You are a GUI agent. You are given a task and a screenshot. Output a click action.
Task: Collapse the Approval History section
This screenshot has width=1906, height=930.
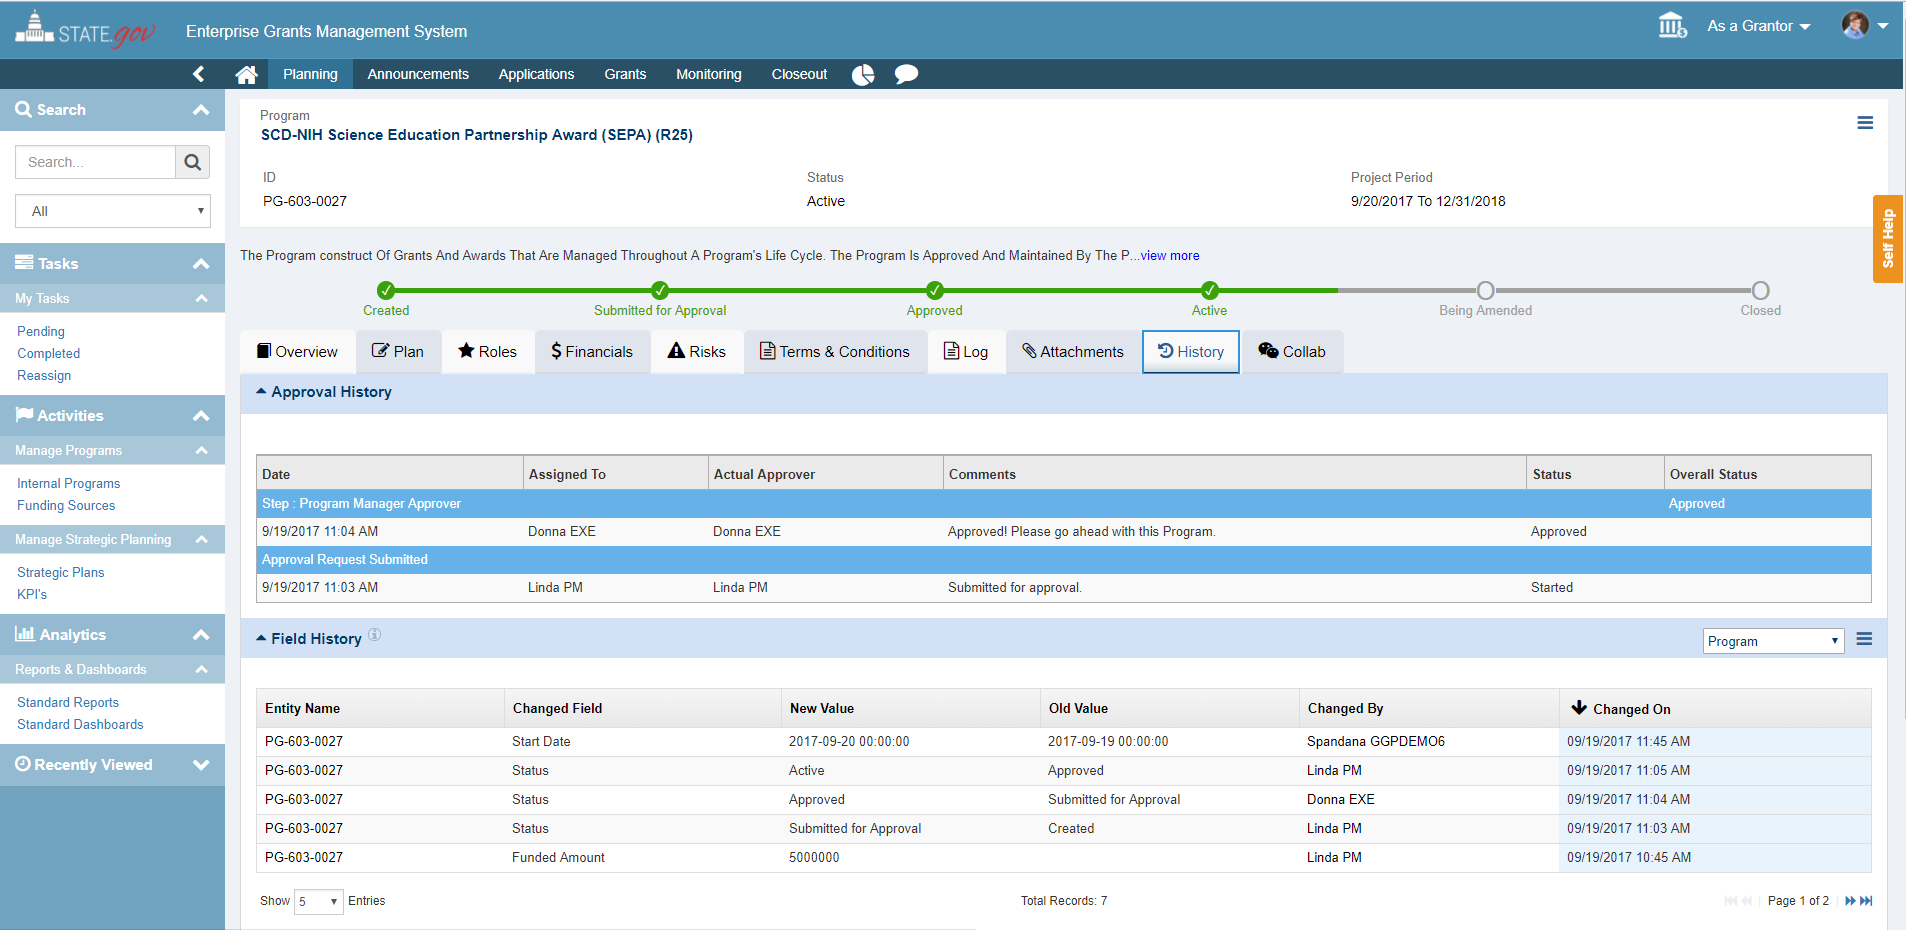click(x=262, y=392)
